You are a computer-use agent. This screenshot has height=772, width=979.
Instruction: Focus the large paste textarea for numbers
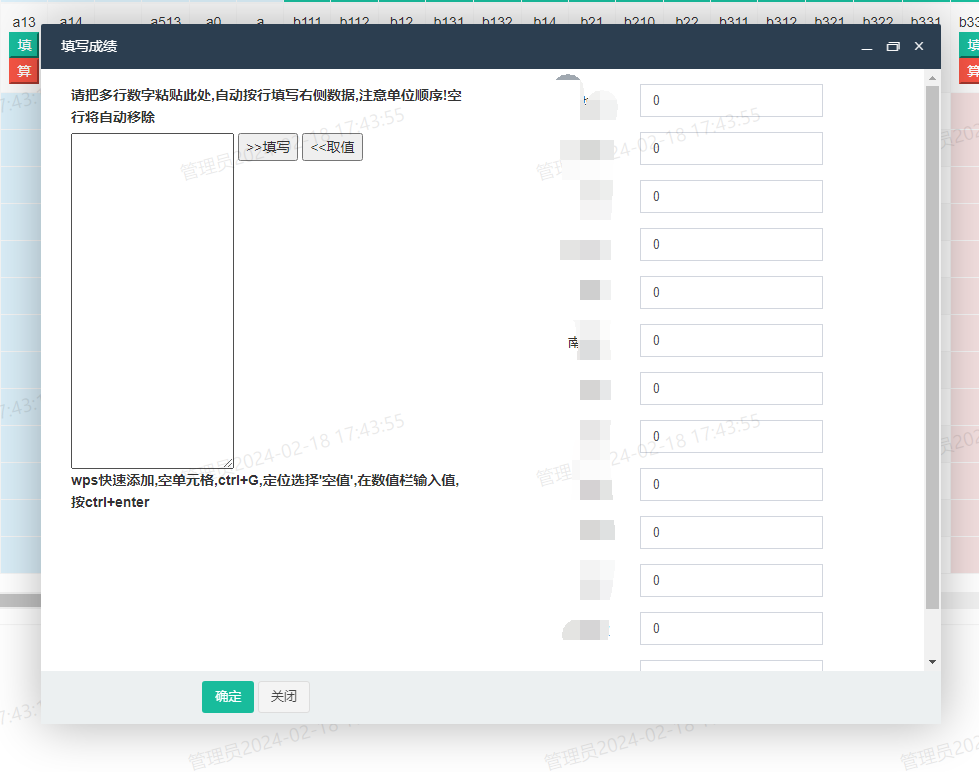152,300
